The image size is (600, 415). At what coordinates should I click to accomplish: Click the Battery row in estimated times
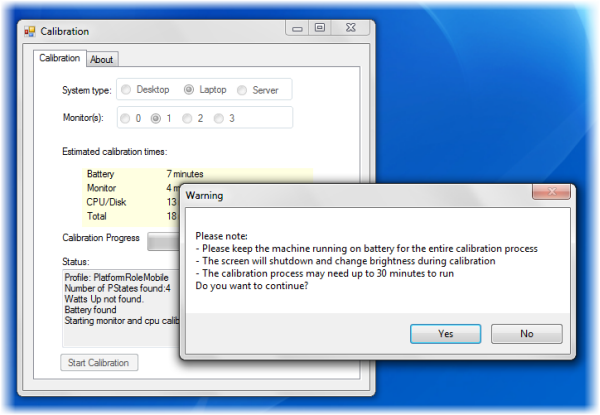tap(198, 174)
